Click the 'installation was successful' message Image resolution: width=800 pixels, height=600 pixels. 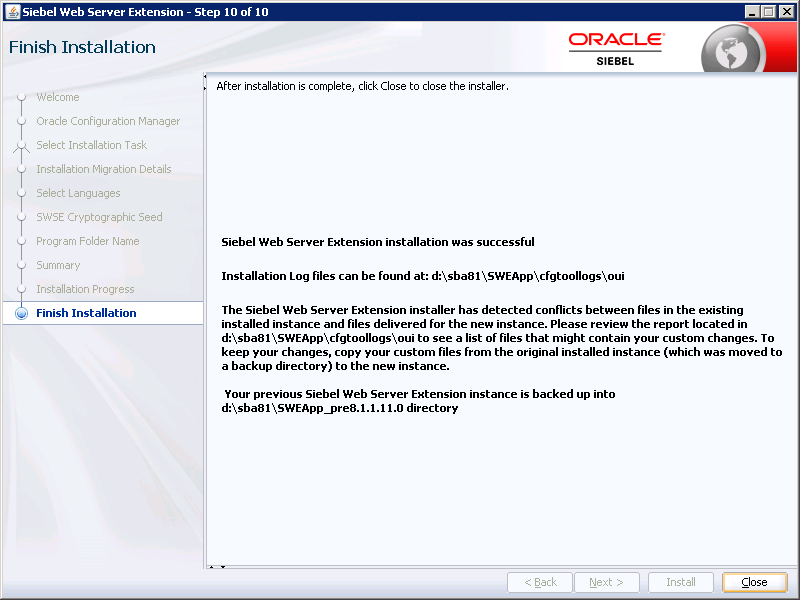tap(378, 242)
